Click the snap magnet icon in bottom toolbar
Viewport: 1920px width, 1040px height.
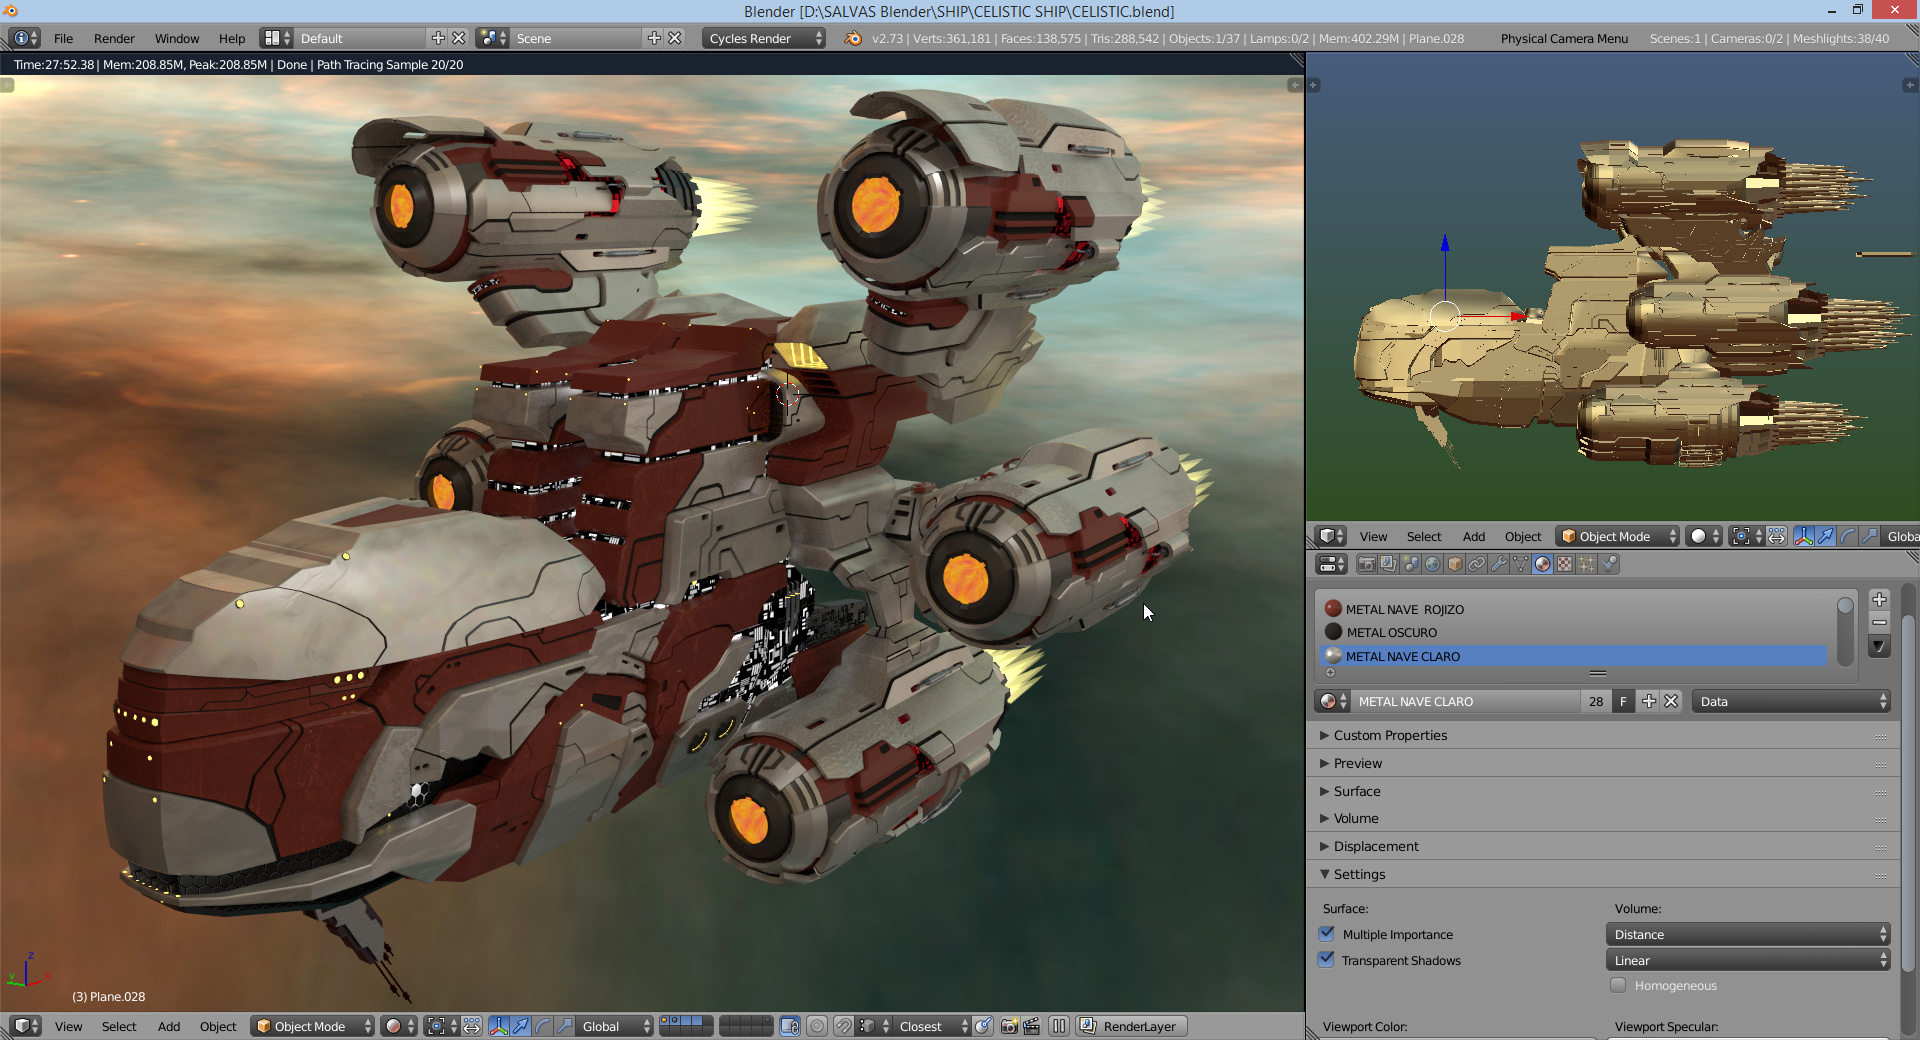(x=843, y=1026)
